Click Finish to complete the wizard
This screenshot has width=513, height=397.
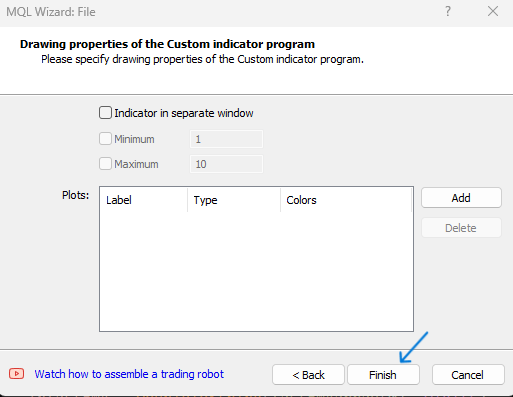pos(383,375)
